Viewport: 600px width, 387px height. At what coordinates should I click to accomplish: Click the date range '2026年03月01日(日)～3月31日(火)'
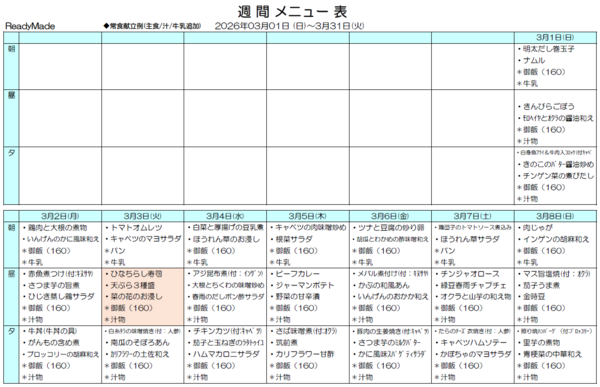pos(289,26)
